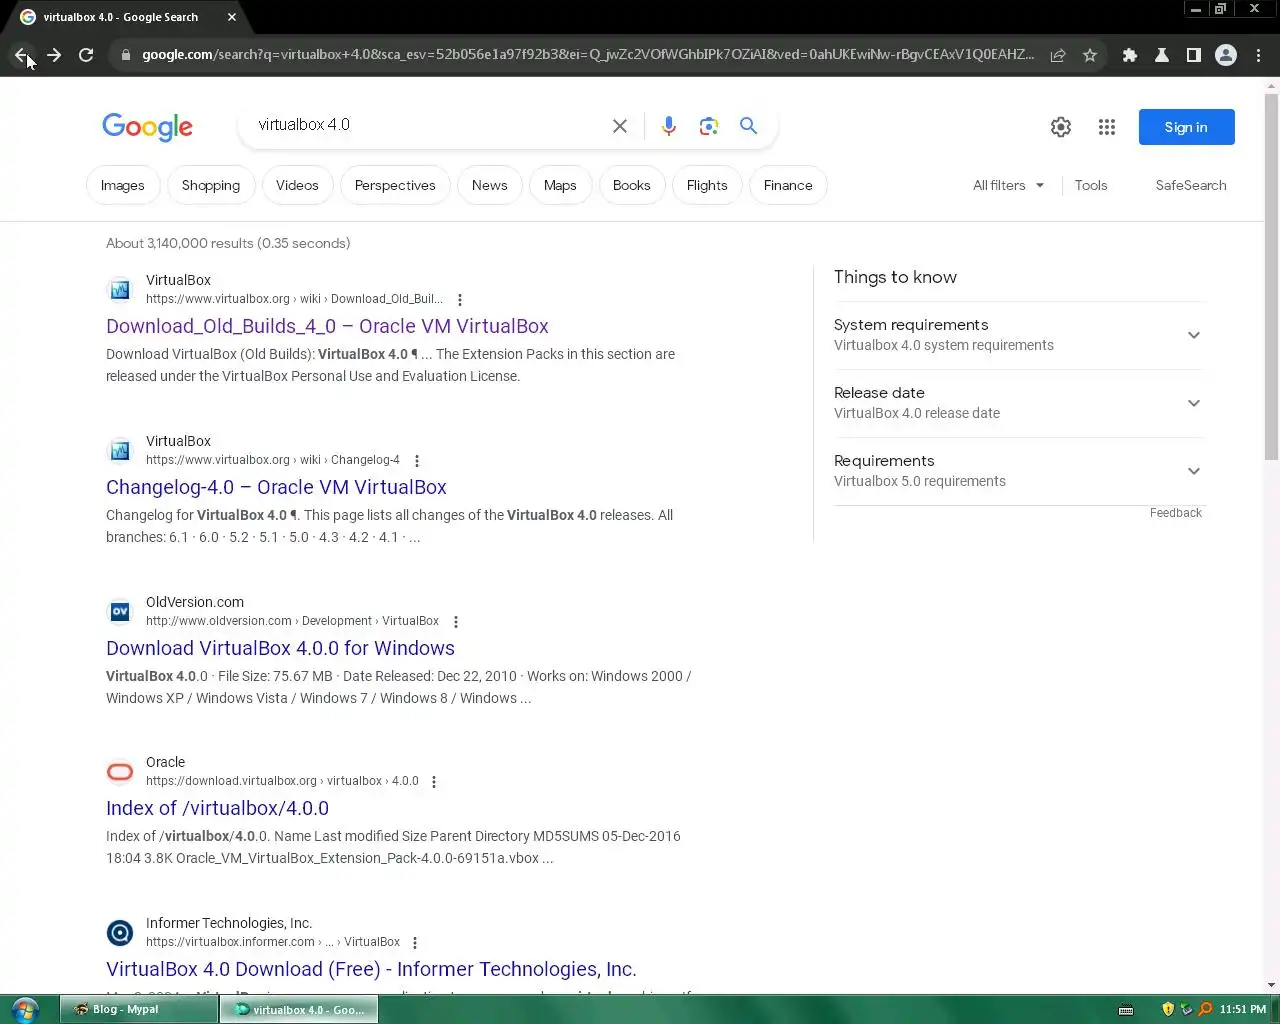
Task: Click the browser address bar URL
Action: click(588, 55)
